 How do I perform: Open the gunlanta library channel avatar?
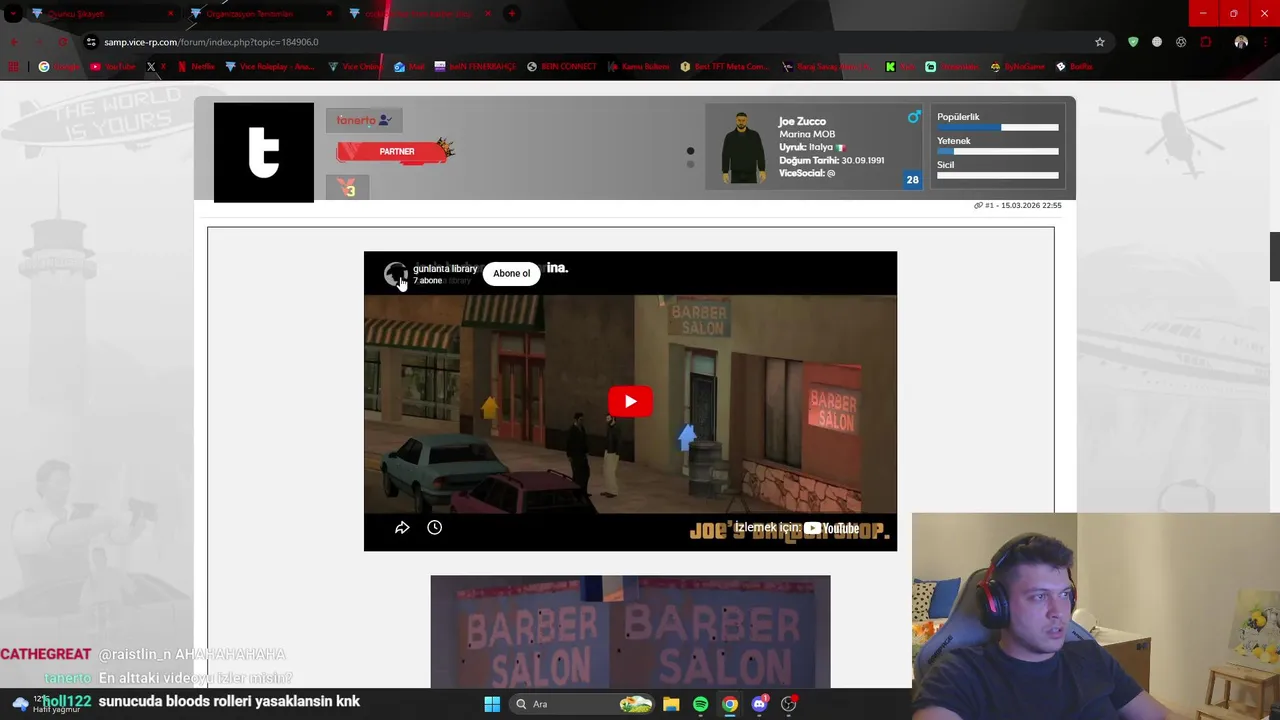pyautogui.click(x=396, y=274)
